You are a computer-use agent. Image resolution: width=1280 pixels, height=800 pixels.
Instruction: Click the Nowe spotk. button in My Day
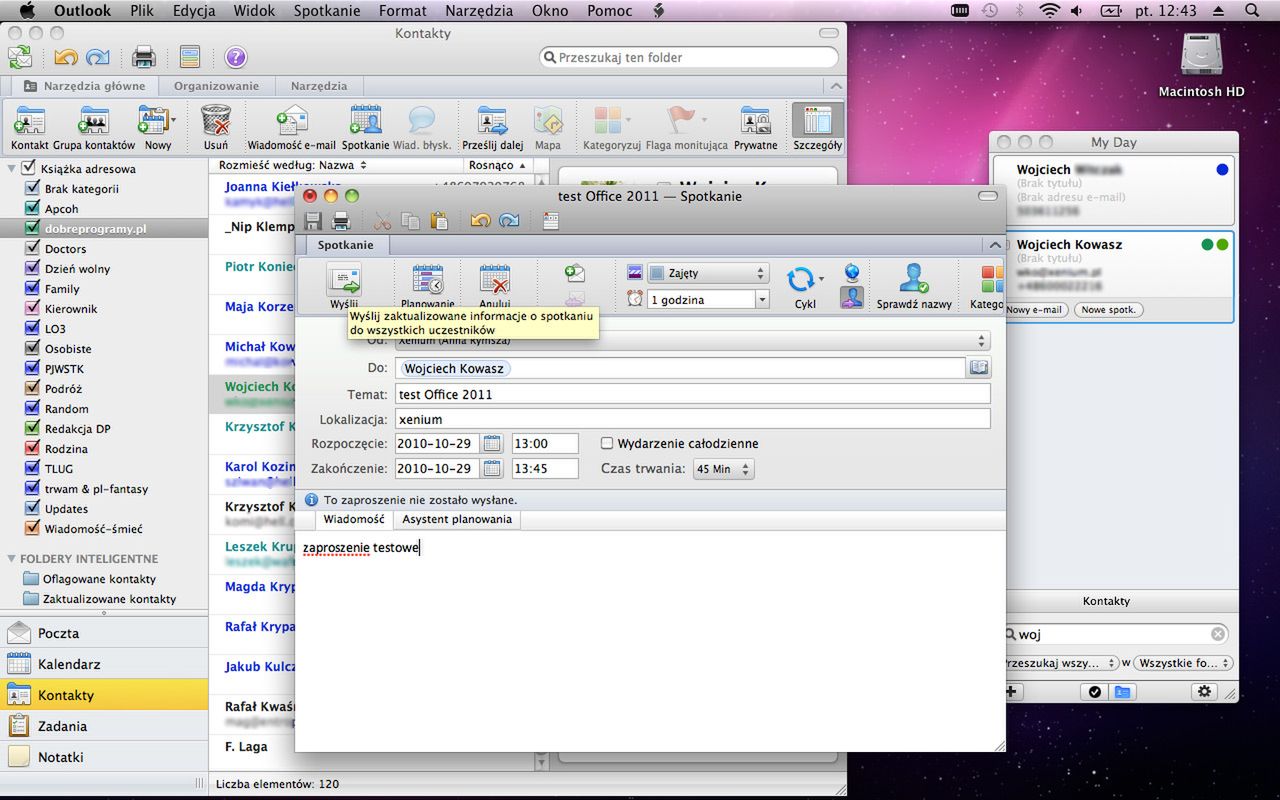1109,310
